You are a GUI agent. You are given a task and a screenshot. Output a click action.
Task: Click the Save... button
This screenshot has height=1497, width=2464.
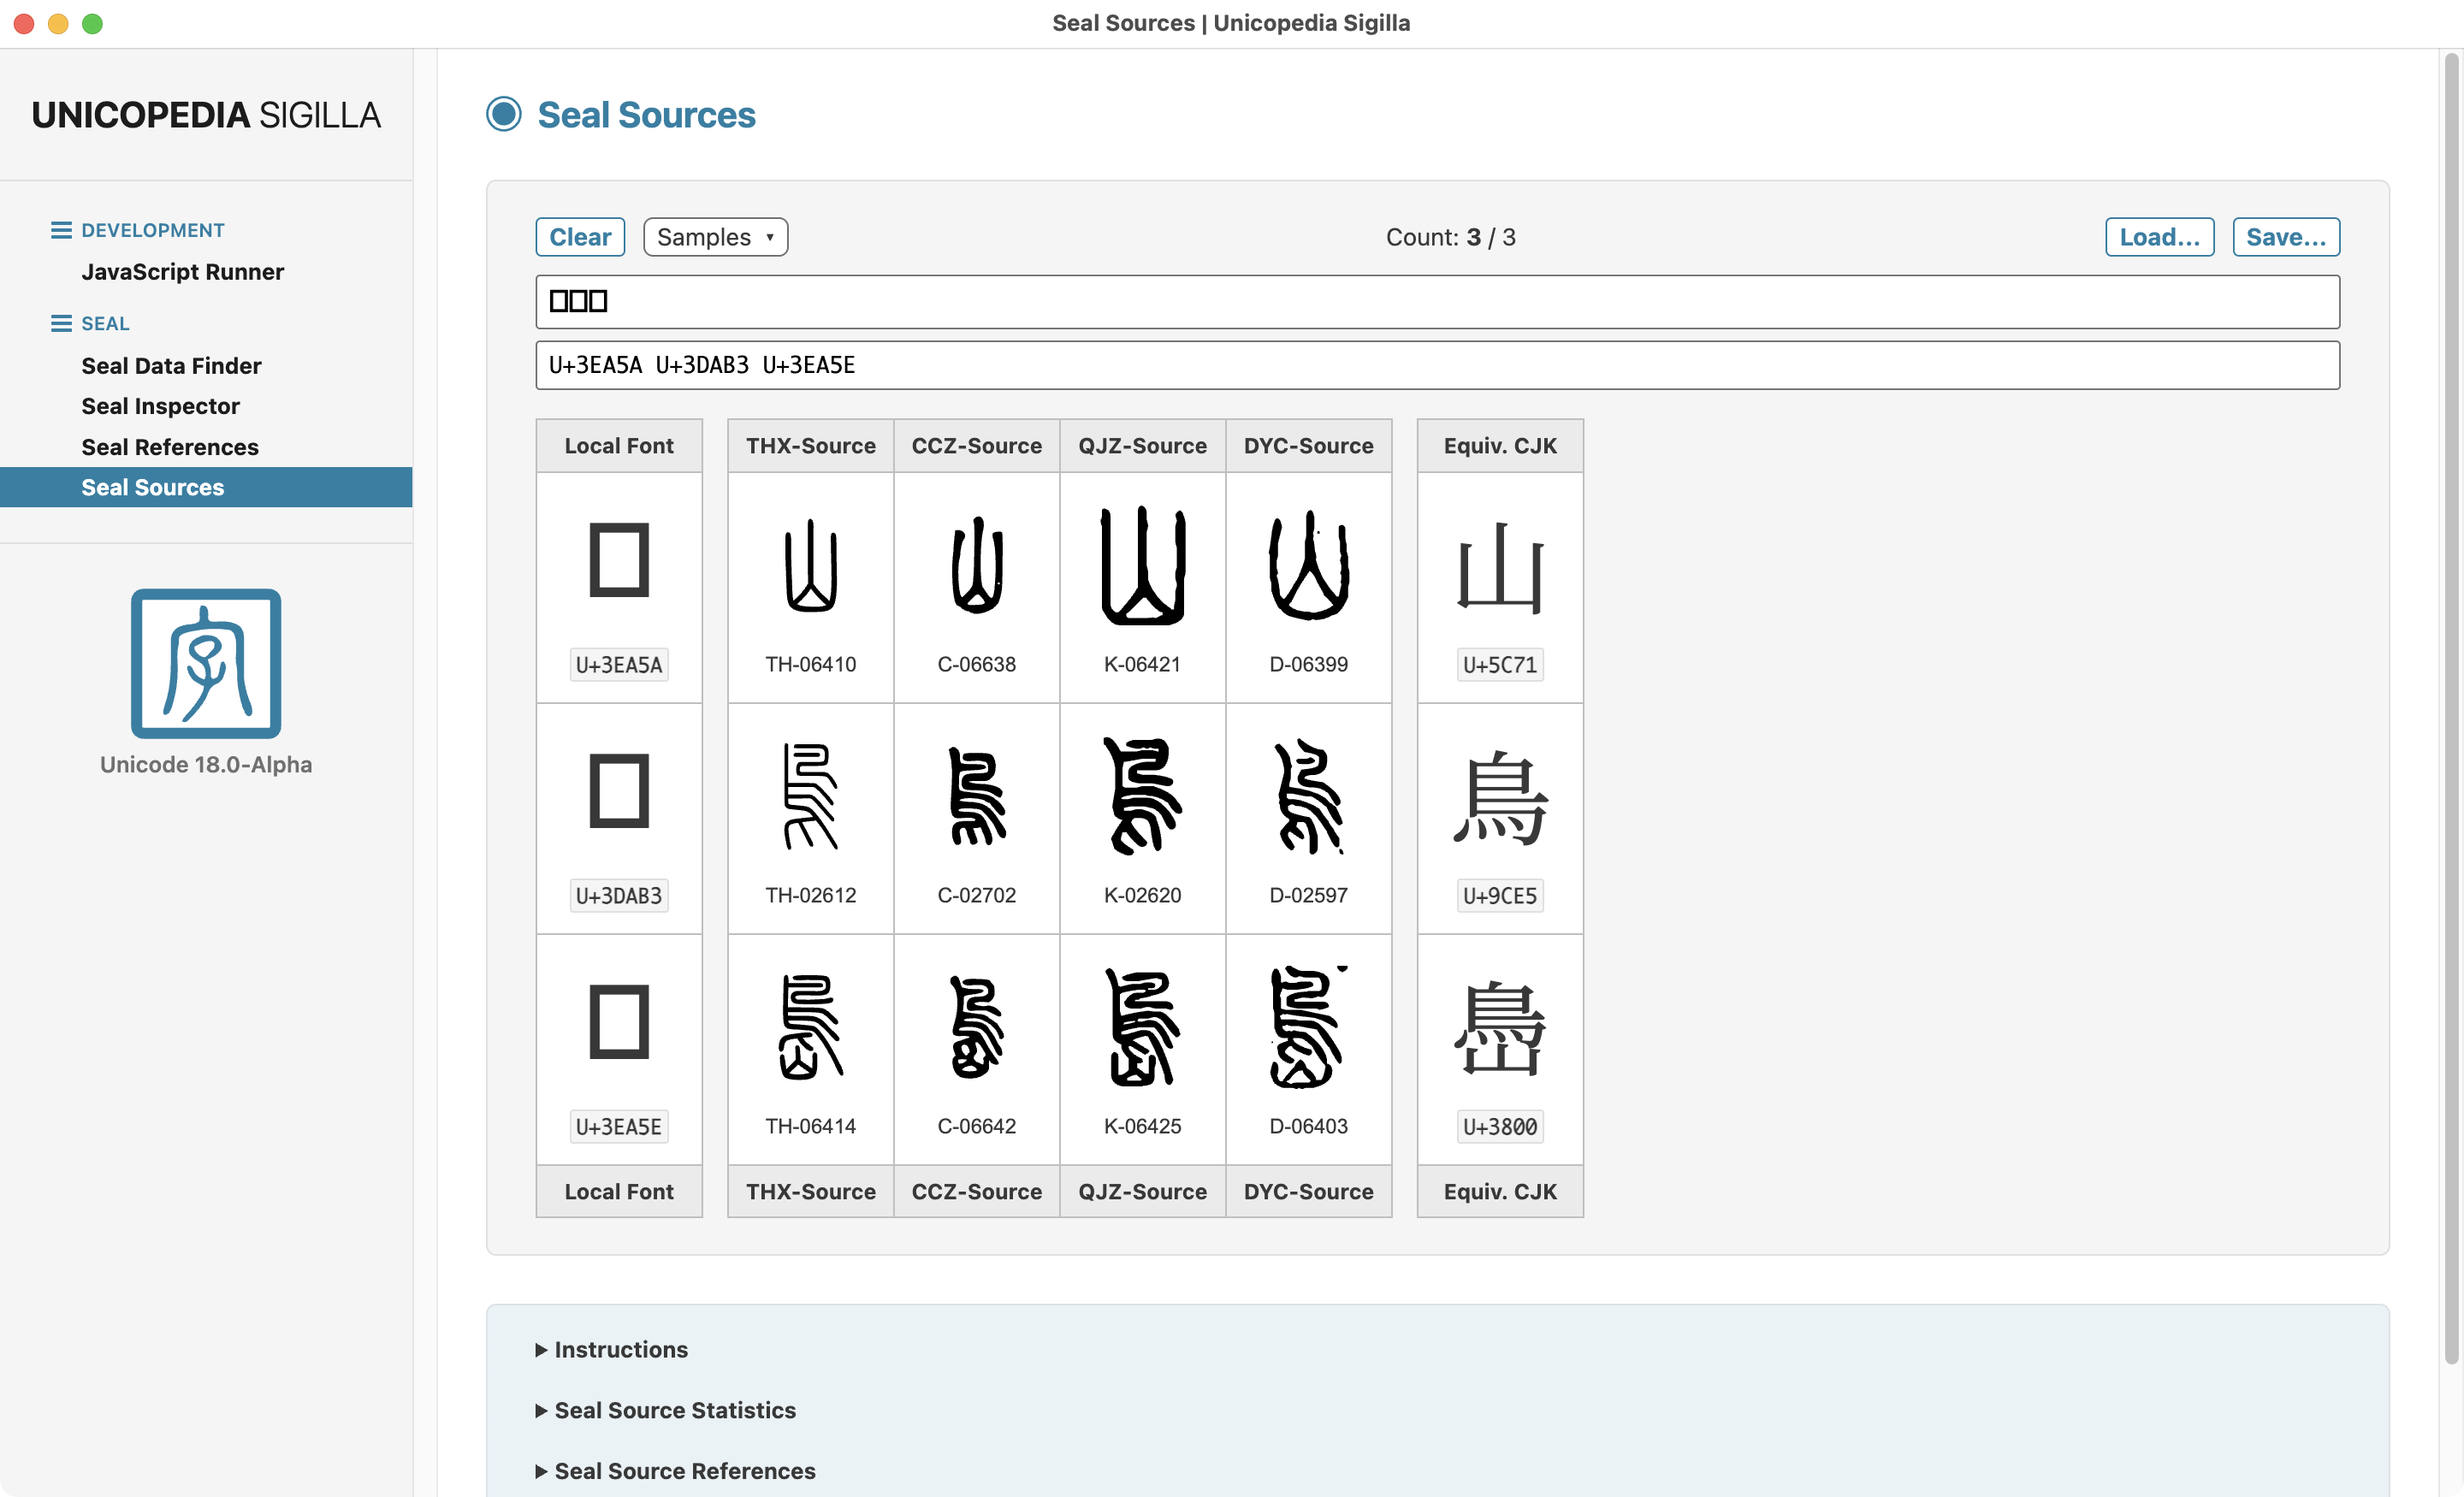(2286, 237)
